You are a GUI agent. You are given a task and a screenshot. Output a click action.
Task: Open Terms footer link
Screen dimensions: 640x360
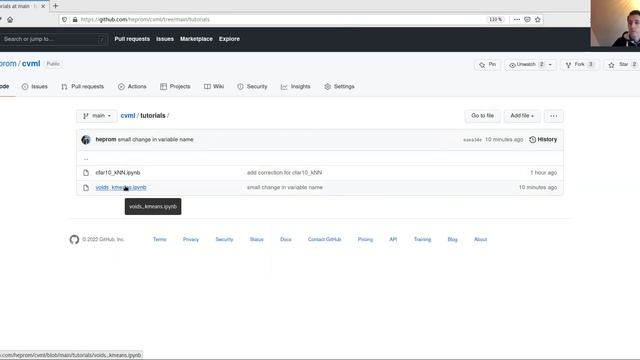(x=160, y=239)
